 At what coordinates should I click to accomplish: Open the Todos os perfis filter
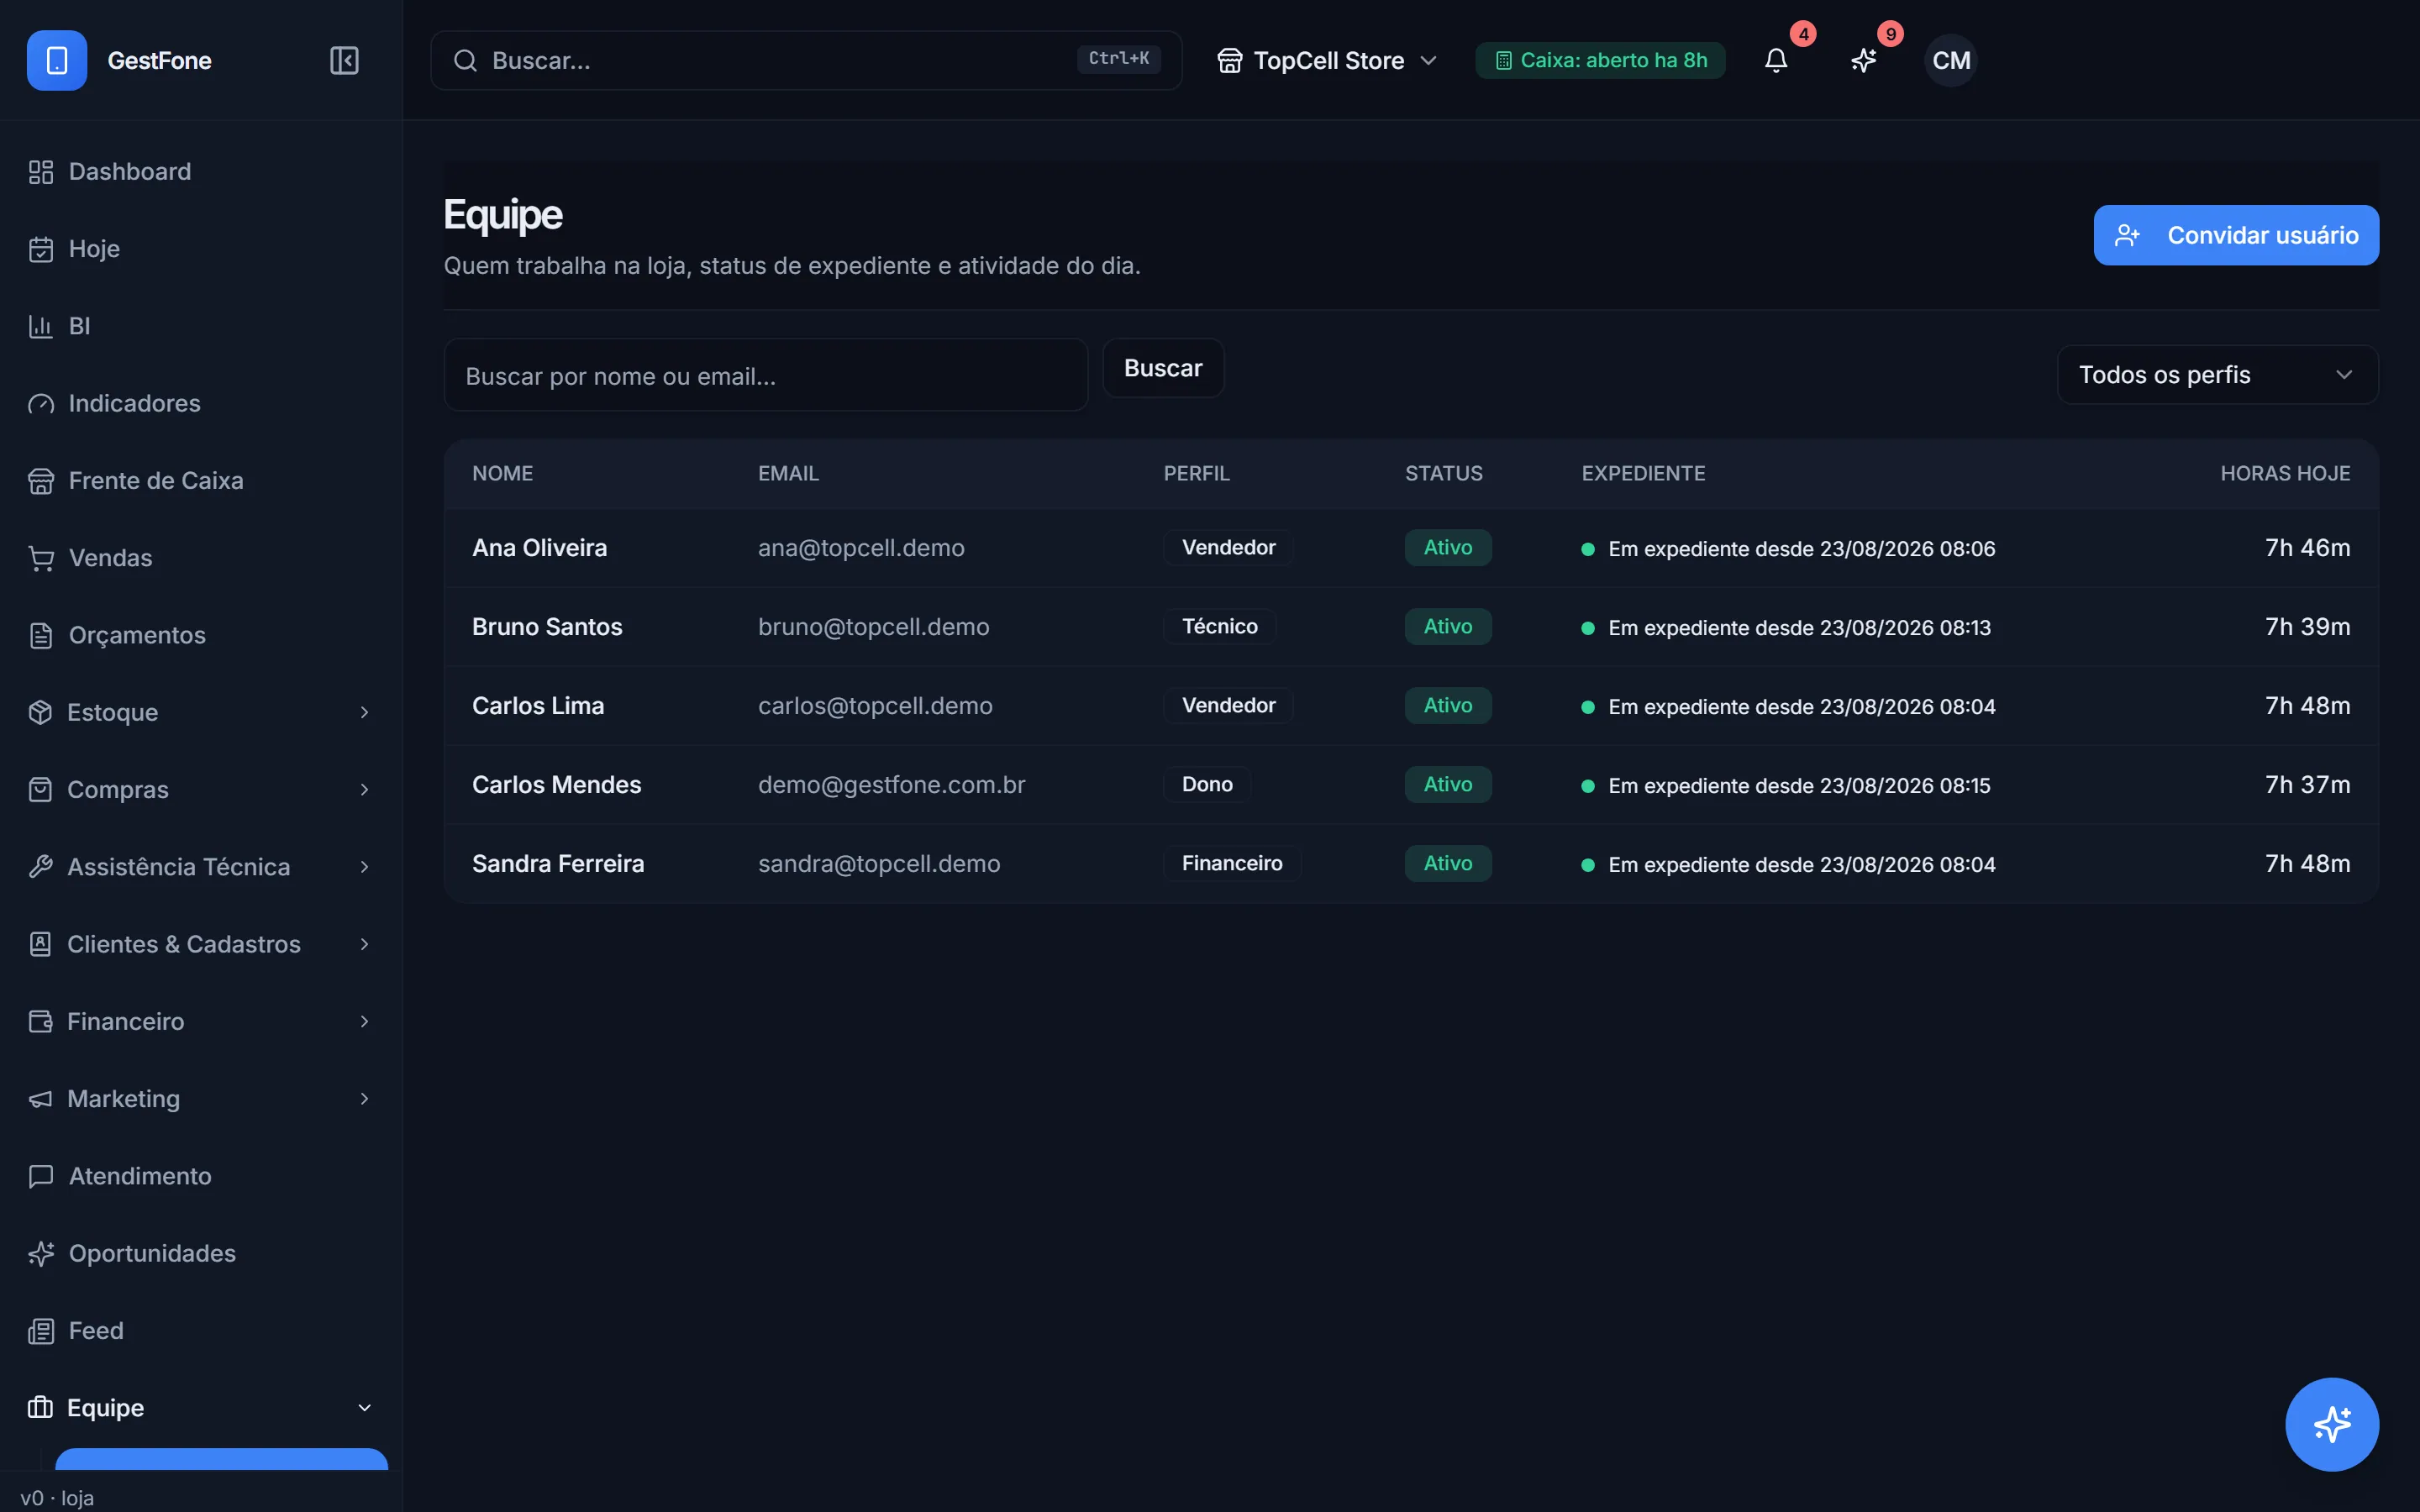pyautogui.click(x=2217, y=375)
